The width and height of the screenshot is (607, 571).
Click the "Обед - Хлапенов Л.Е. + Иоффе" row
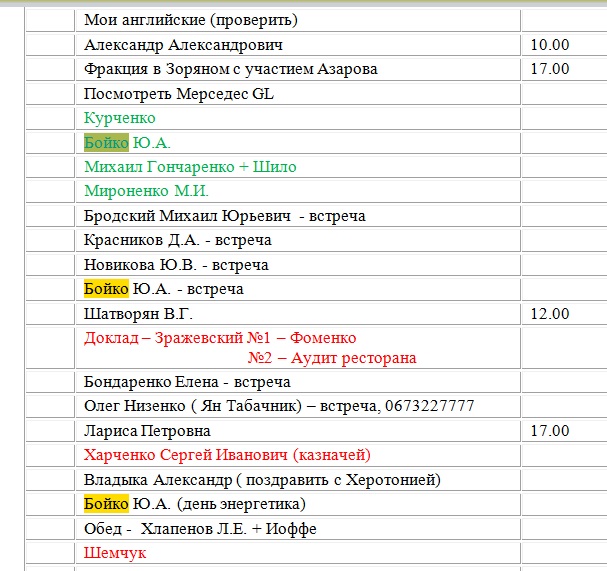(200, 528)
